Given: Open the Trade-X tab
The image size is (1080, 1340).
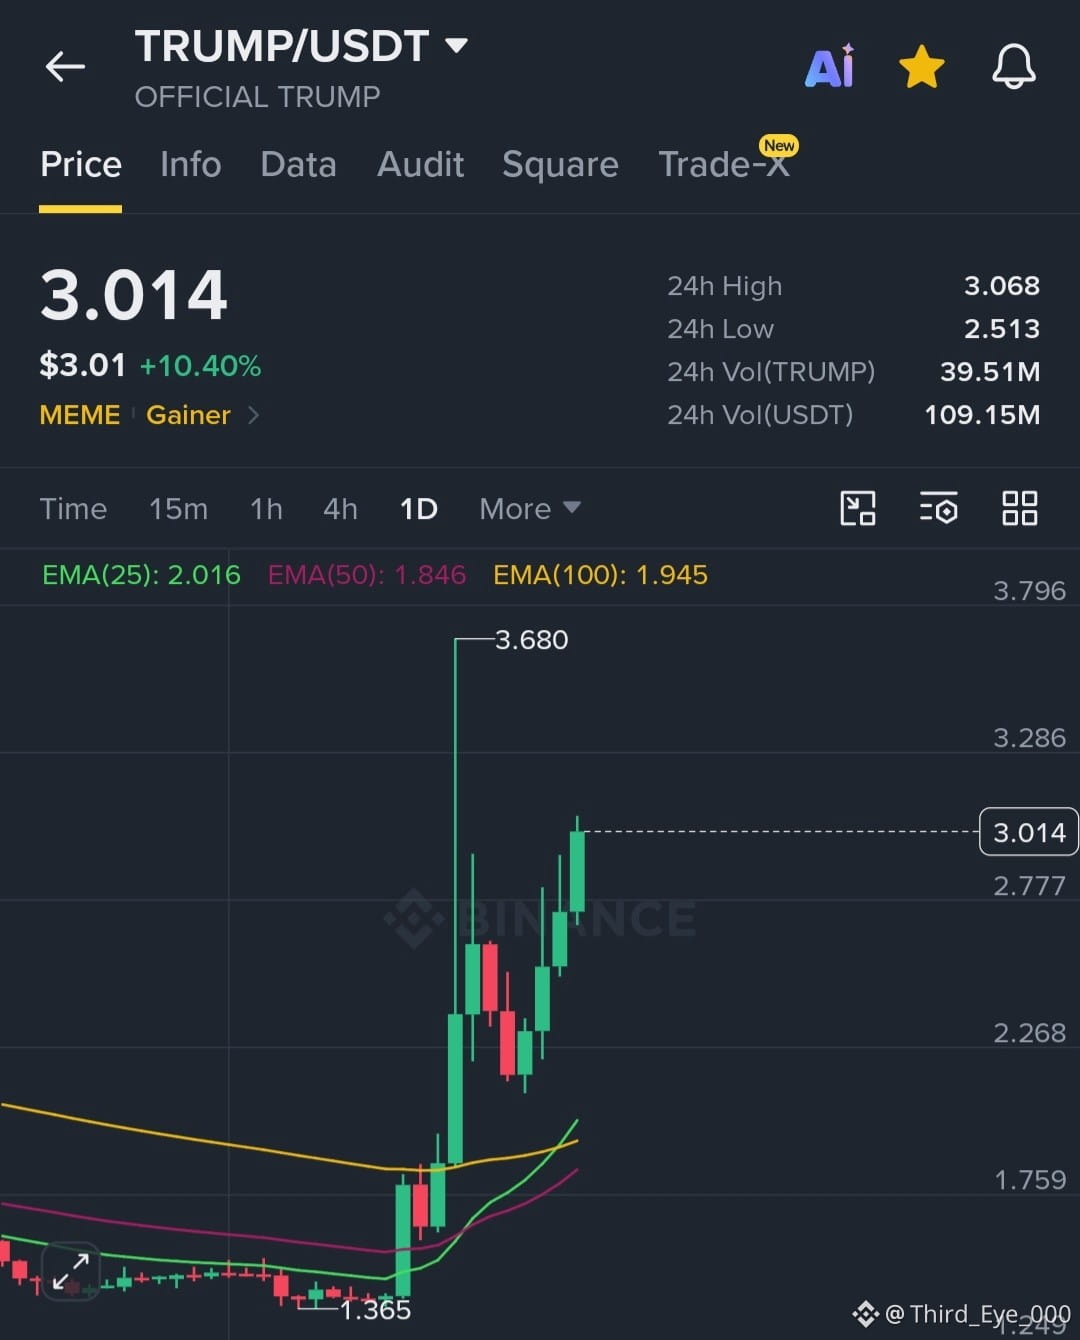Looking at the screenshot, I should 724,164.
